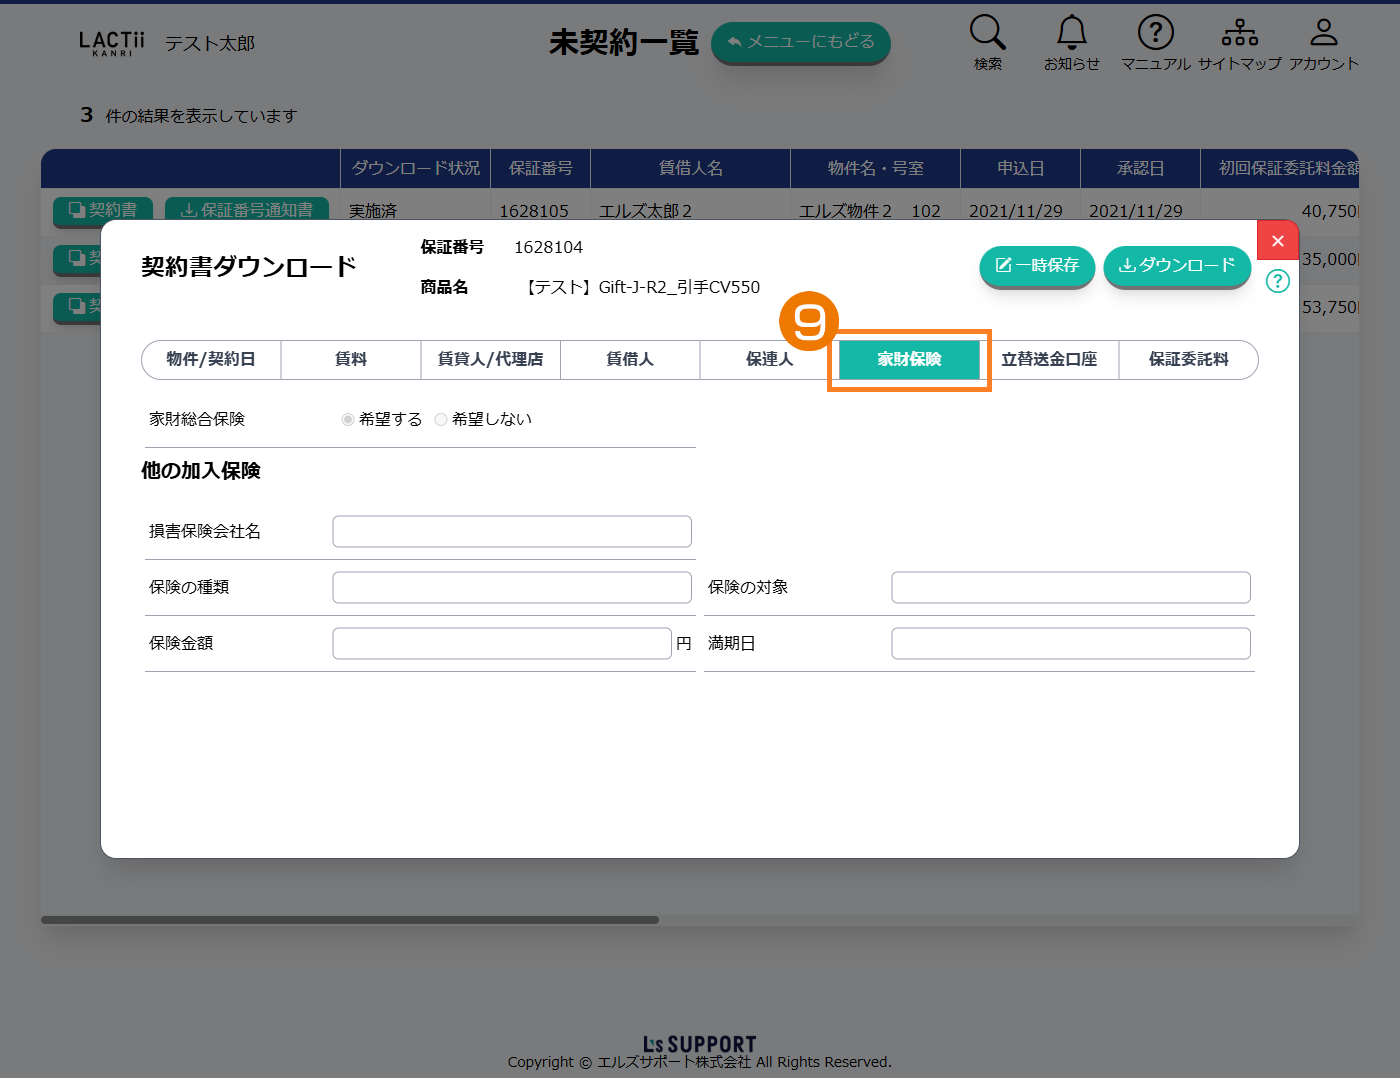Switch to the 賃料 tab
The image size is (1400, 1078).
(350, 360)
